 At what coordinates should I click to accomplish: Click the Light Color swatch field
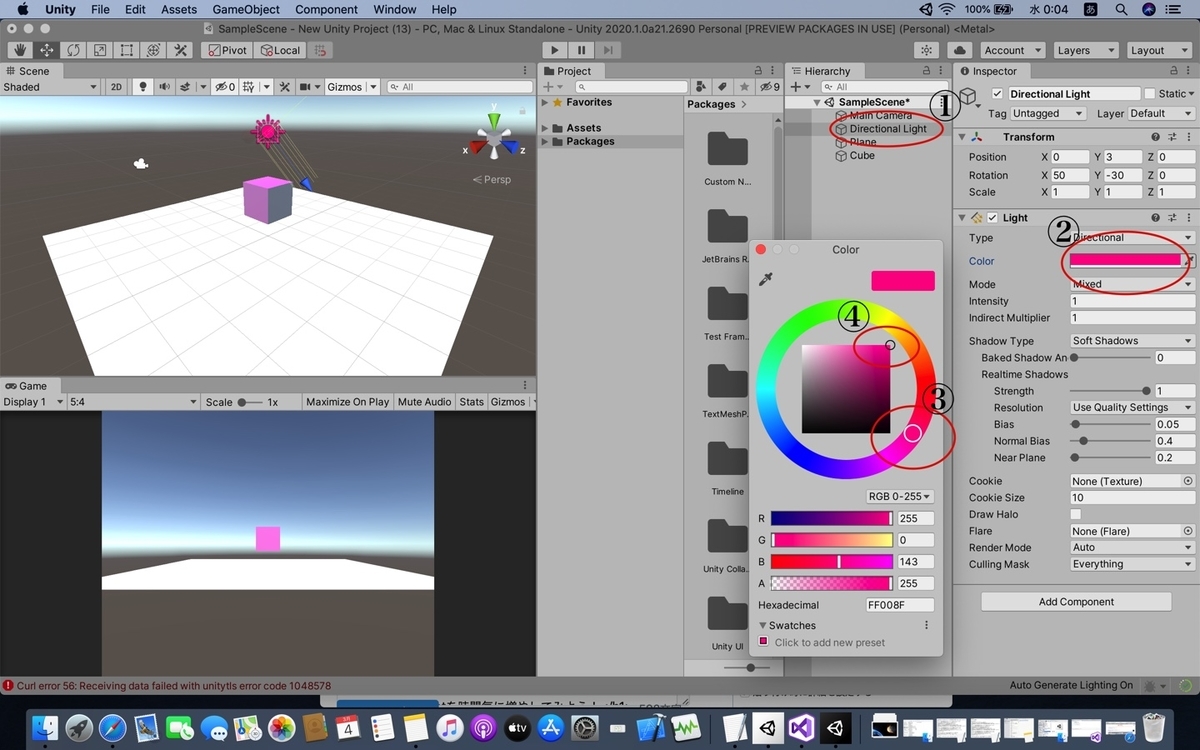1126,260
